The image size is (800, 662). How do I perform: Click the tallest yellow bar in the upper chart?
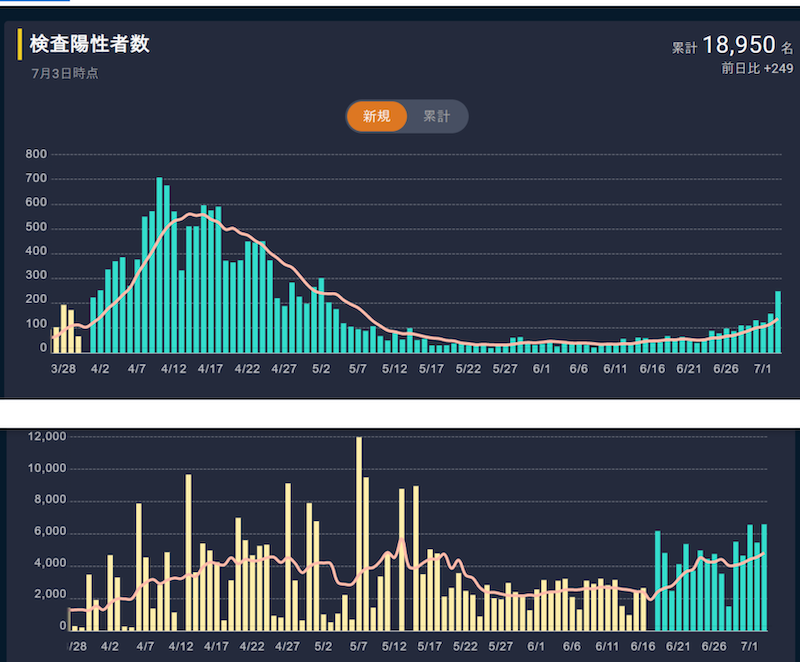(x=64, y=329)
